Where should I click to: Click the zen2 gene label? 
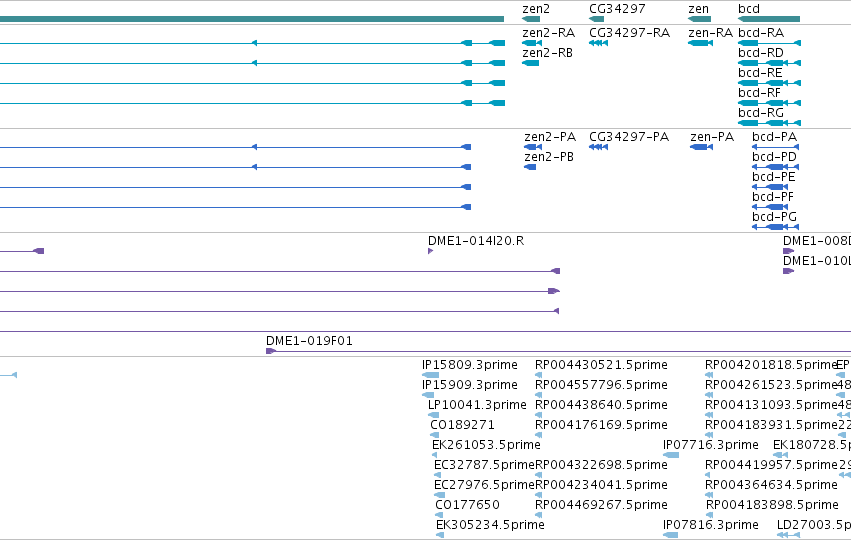tap(536, 9)
